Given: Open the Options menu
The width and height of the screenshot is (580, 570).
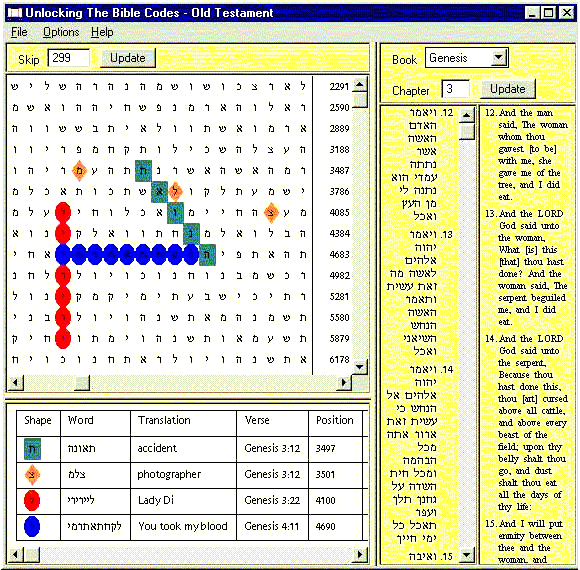Looking at the screenshot, I should [x=61, y=32].
